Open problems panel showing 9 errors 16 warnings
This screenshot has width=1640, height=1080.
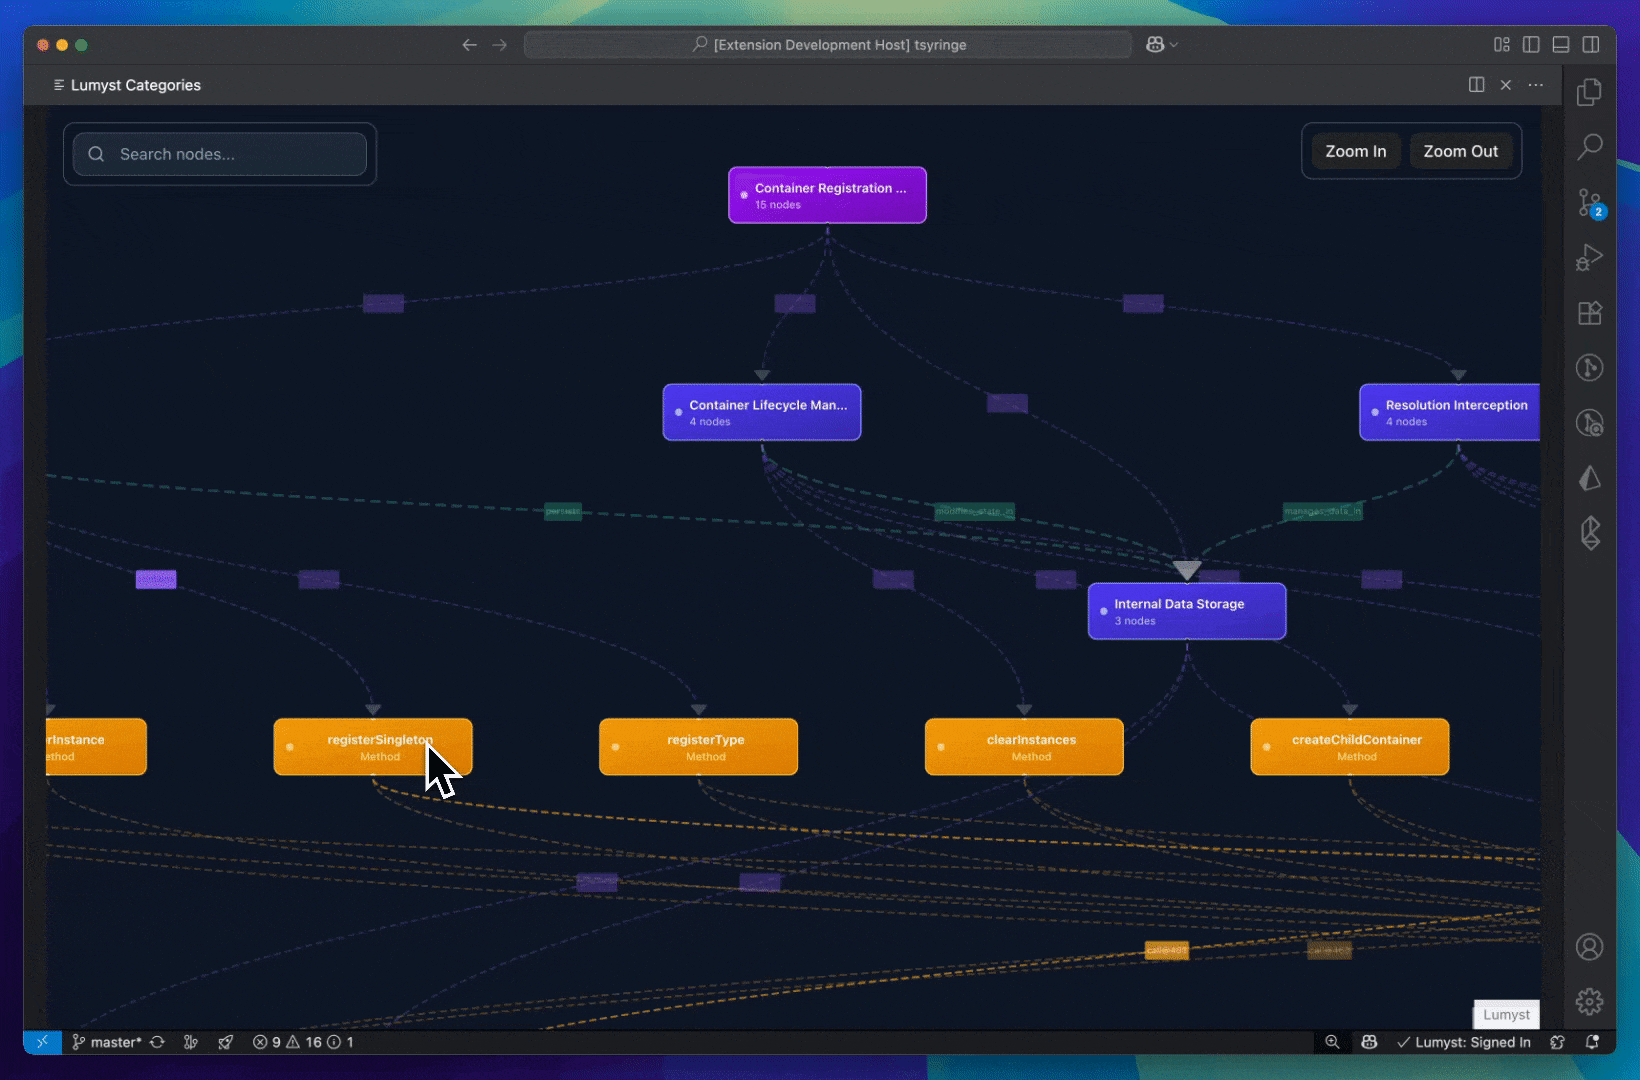pos(303,1042)
